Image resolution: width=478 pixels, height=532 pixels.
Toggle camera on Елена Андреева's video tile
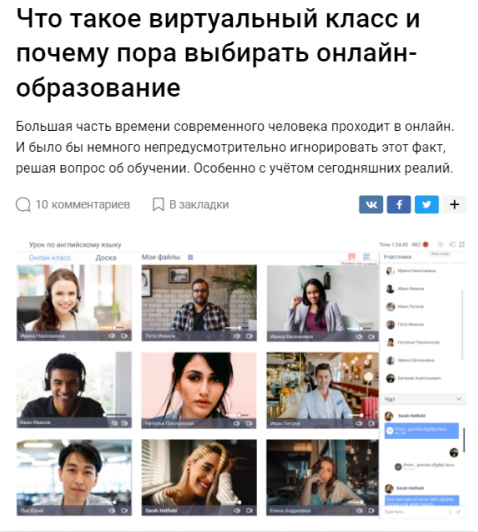click(371, 510)
